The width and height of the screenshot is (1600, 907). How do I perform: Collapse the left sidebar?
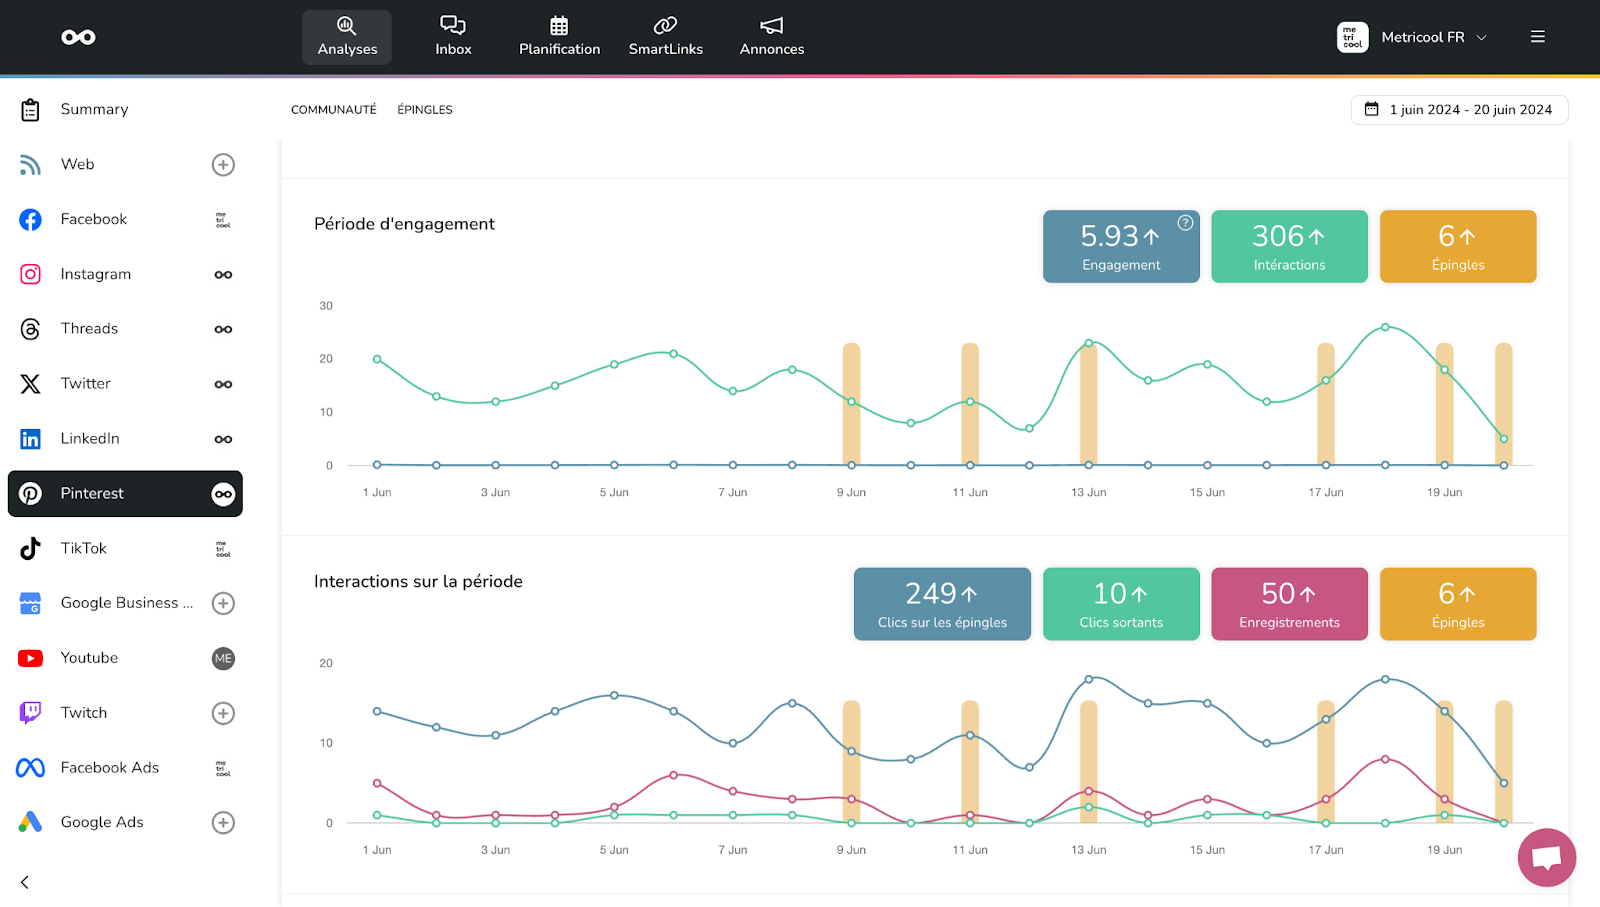(x=25, y=882)
